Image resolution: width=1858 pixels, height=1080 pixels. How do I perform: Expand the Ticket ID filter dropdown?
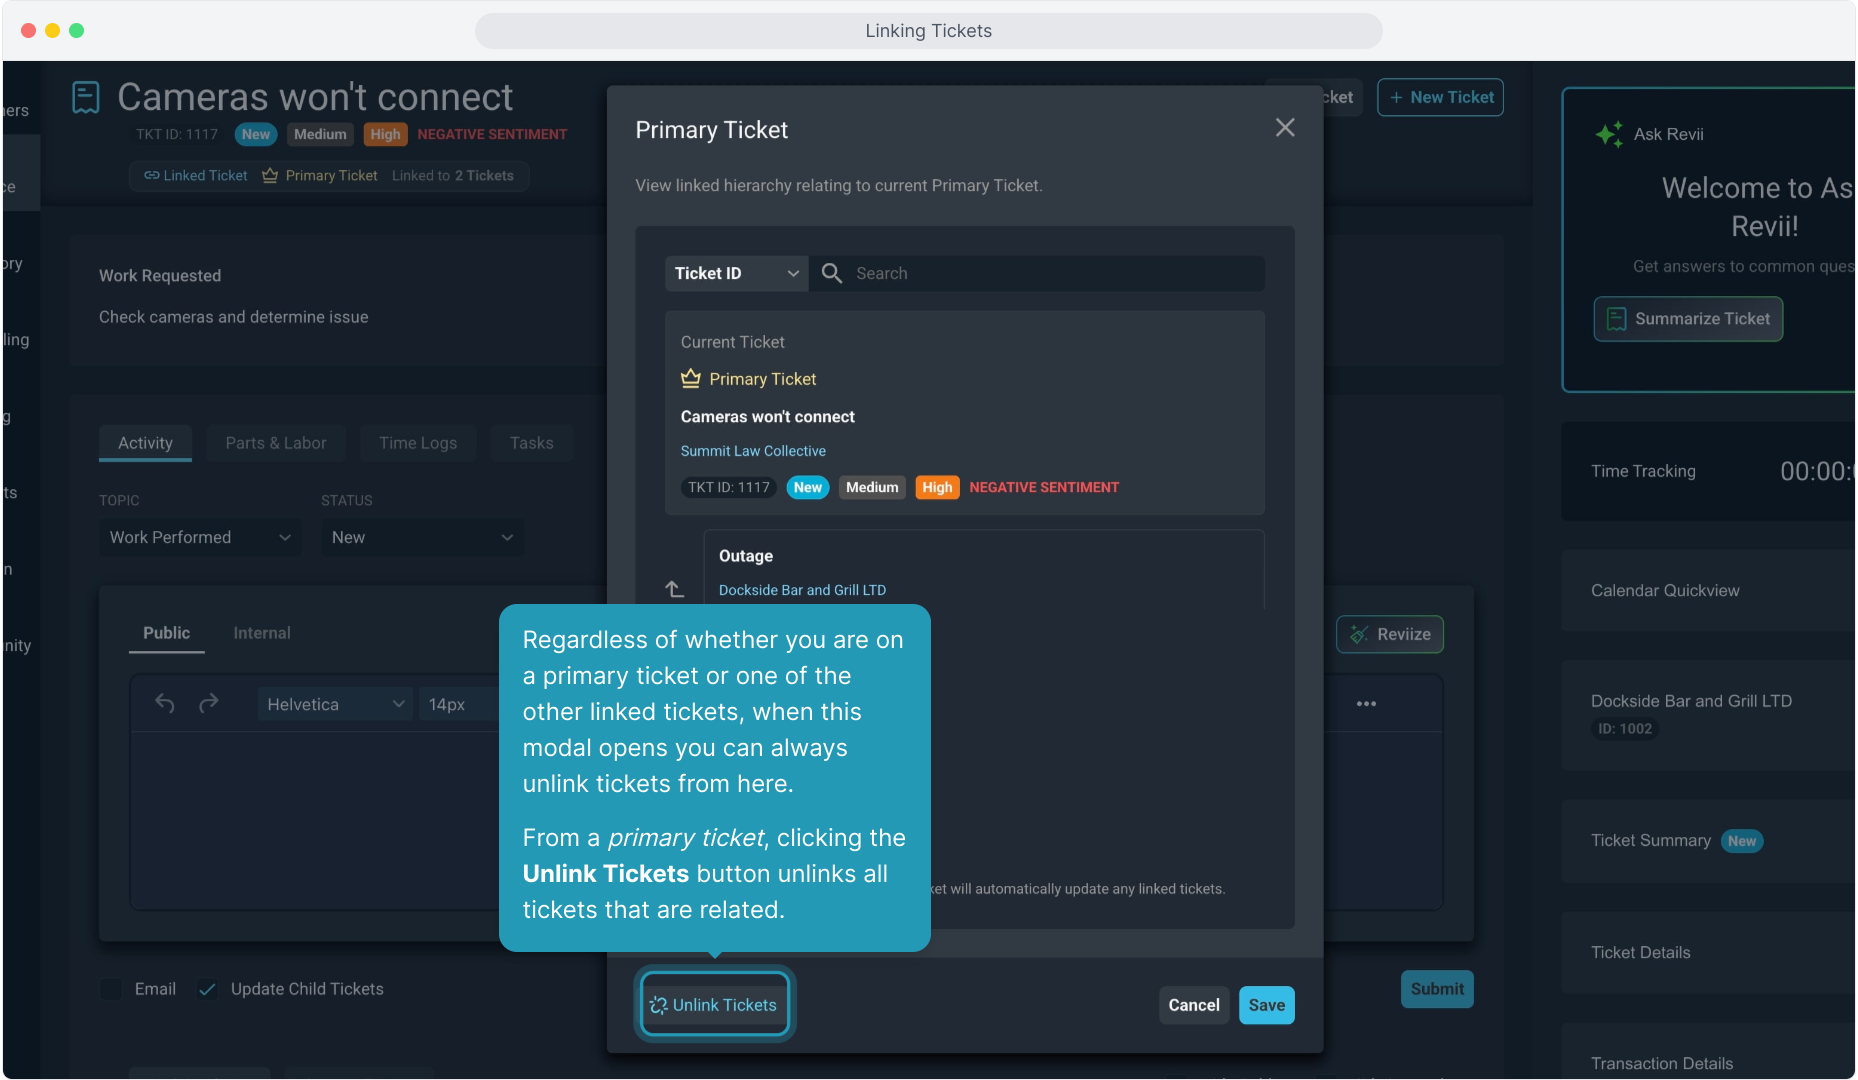tap(736, 273)
